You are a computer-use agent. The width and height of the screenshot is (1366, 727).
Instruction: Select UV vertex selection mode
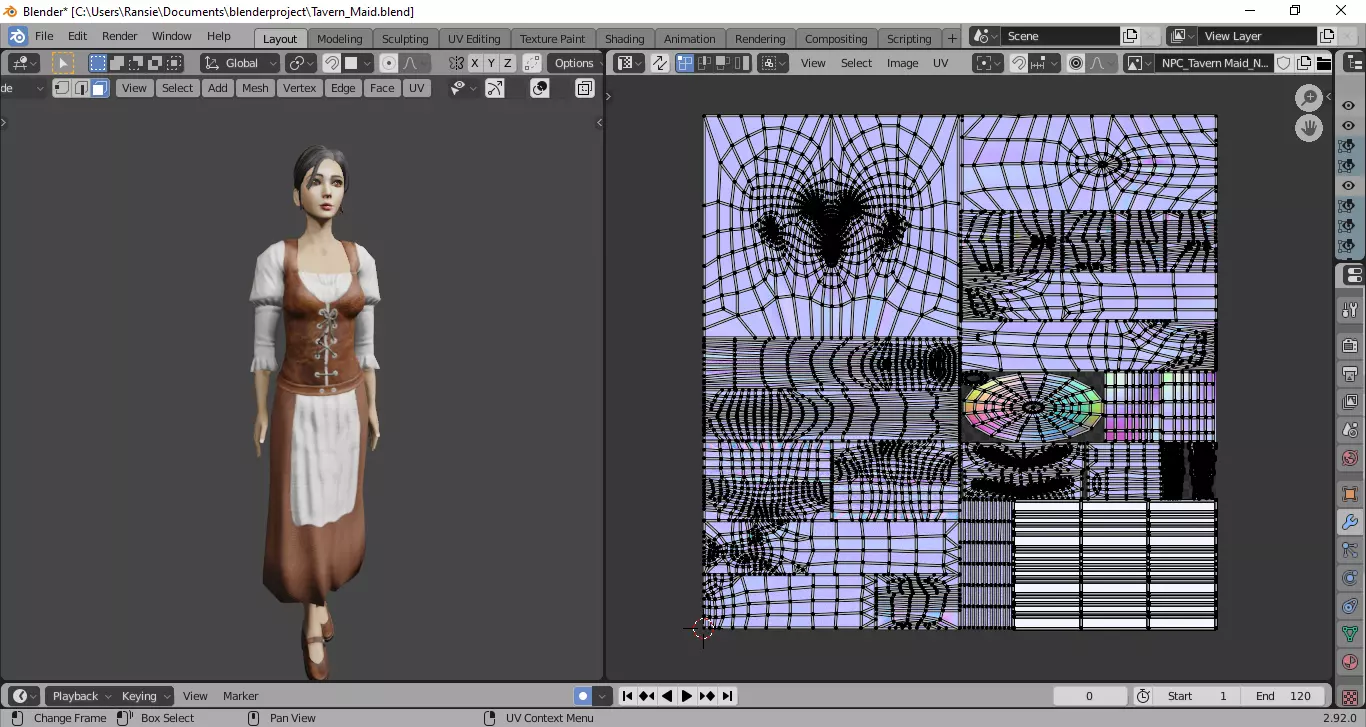685,63
